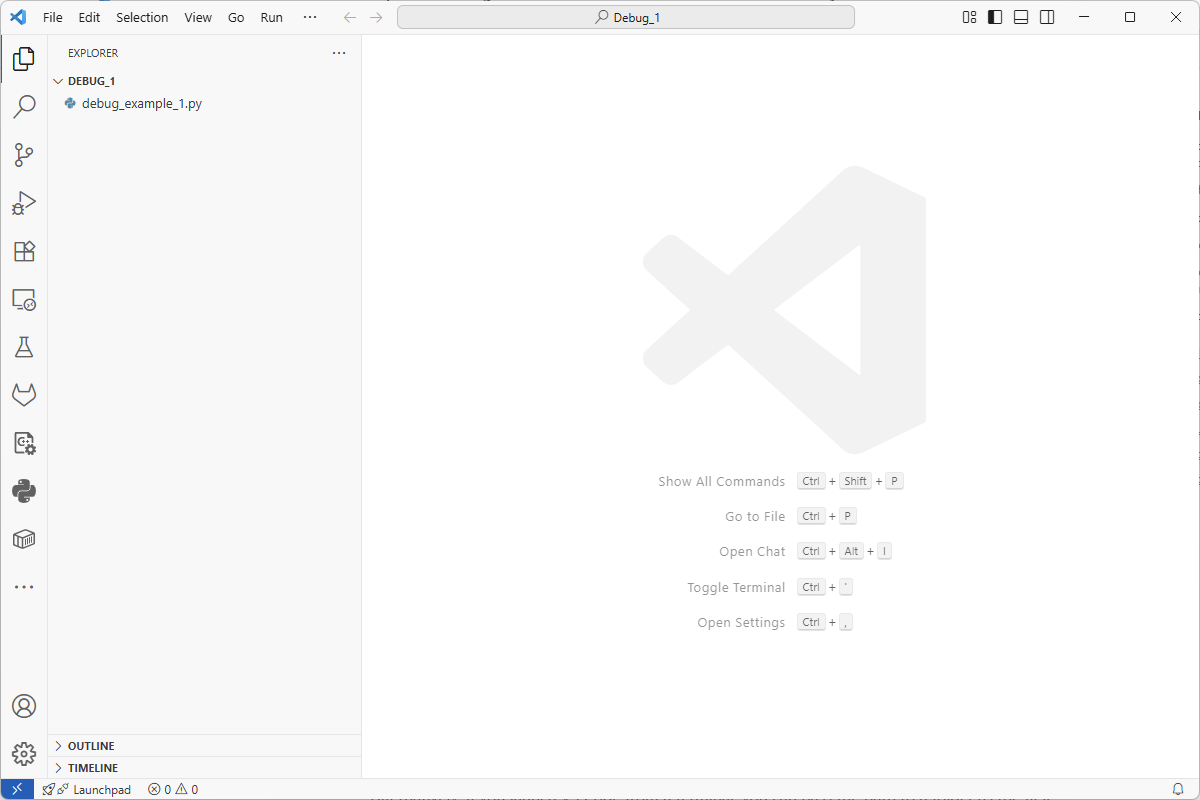
Task: Open the Search view
Action: [24, 106]
